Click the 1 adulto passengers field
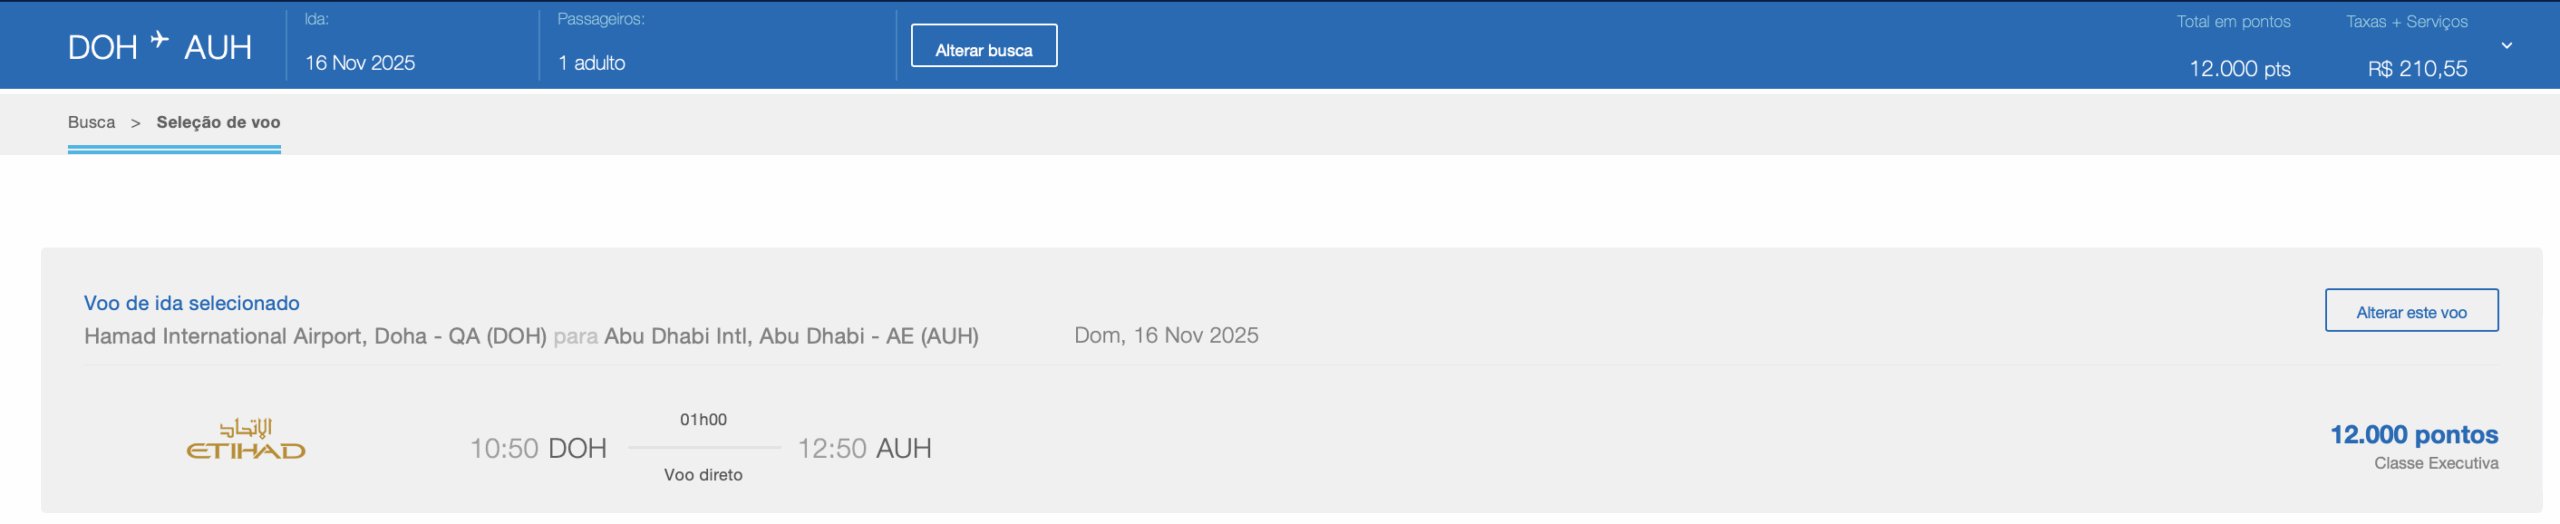This screenshot has width=2560, height=524. point(592,63)
